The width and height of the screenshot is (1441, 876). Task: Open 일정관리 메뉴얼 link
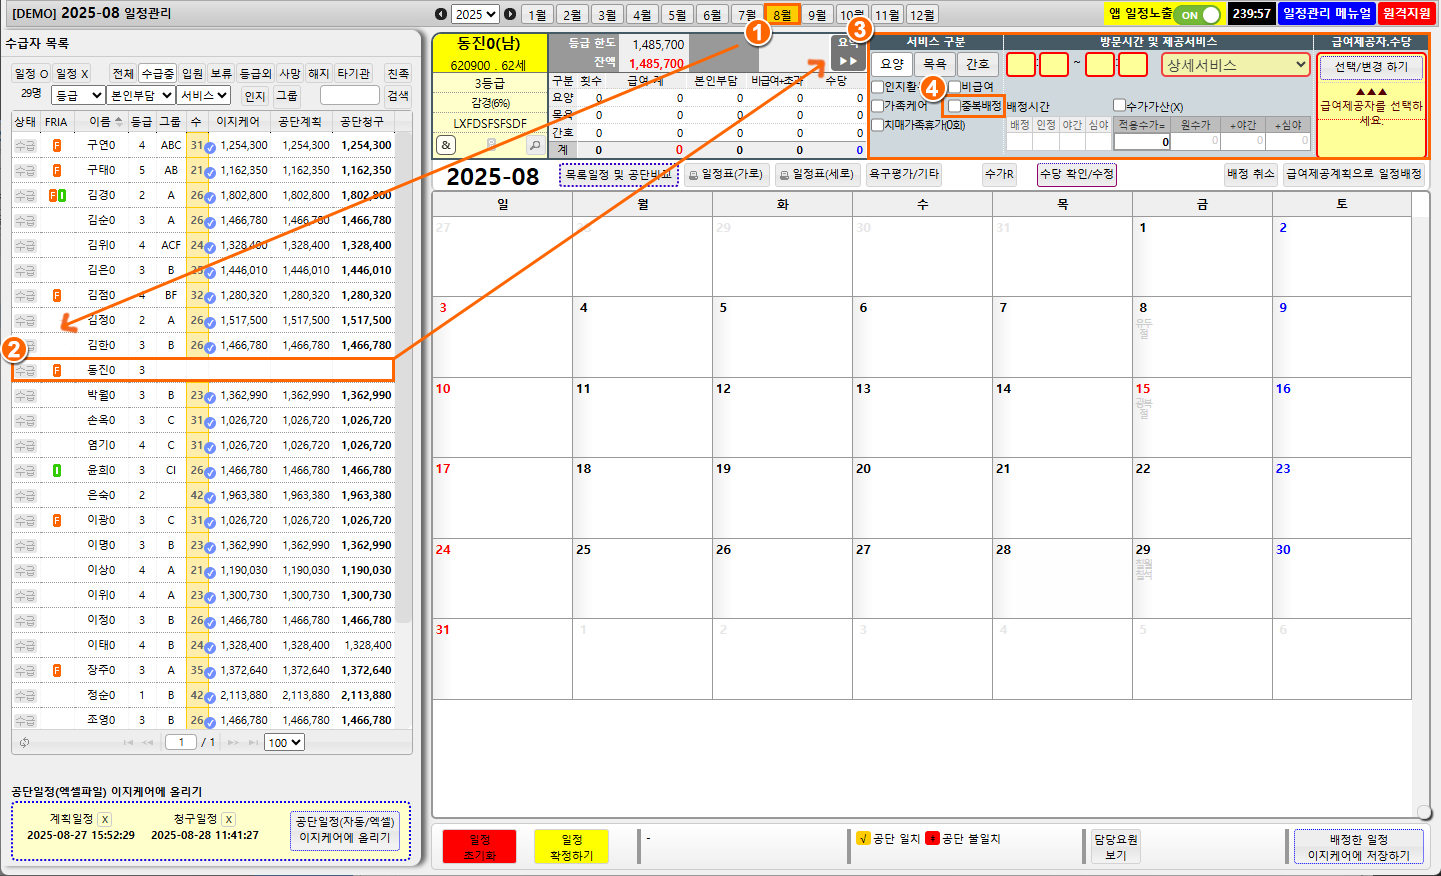(1327, 14)
